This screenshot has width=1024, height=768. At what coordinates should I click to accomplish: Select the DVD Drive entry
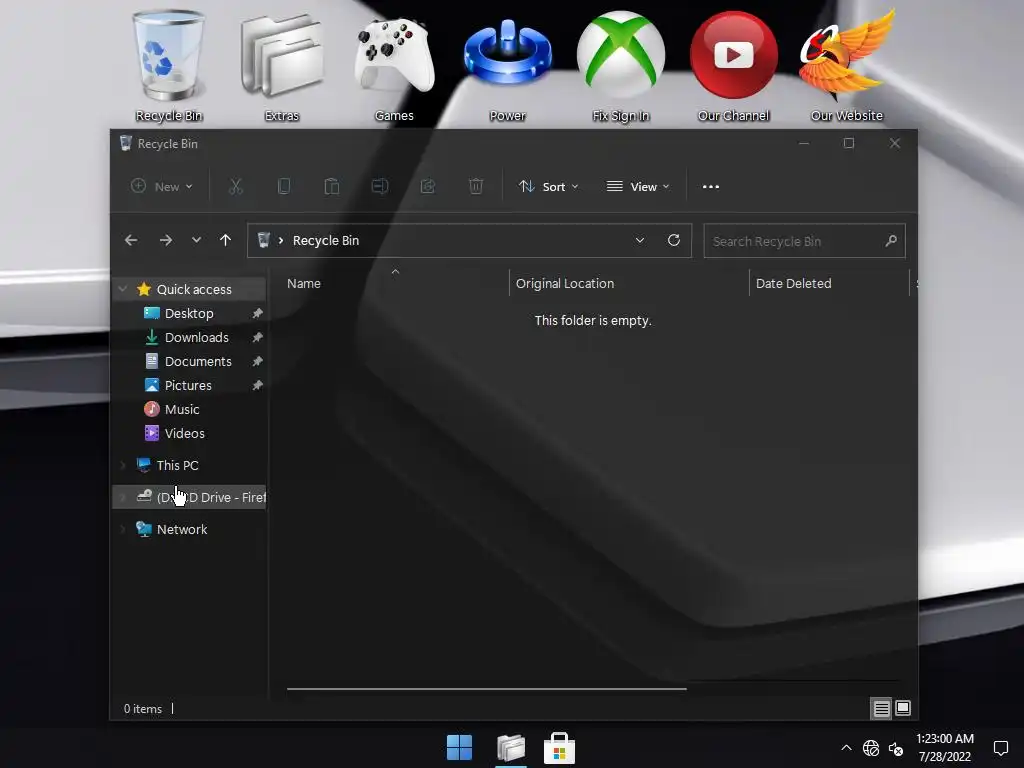[189, 498]
